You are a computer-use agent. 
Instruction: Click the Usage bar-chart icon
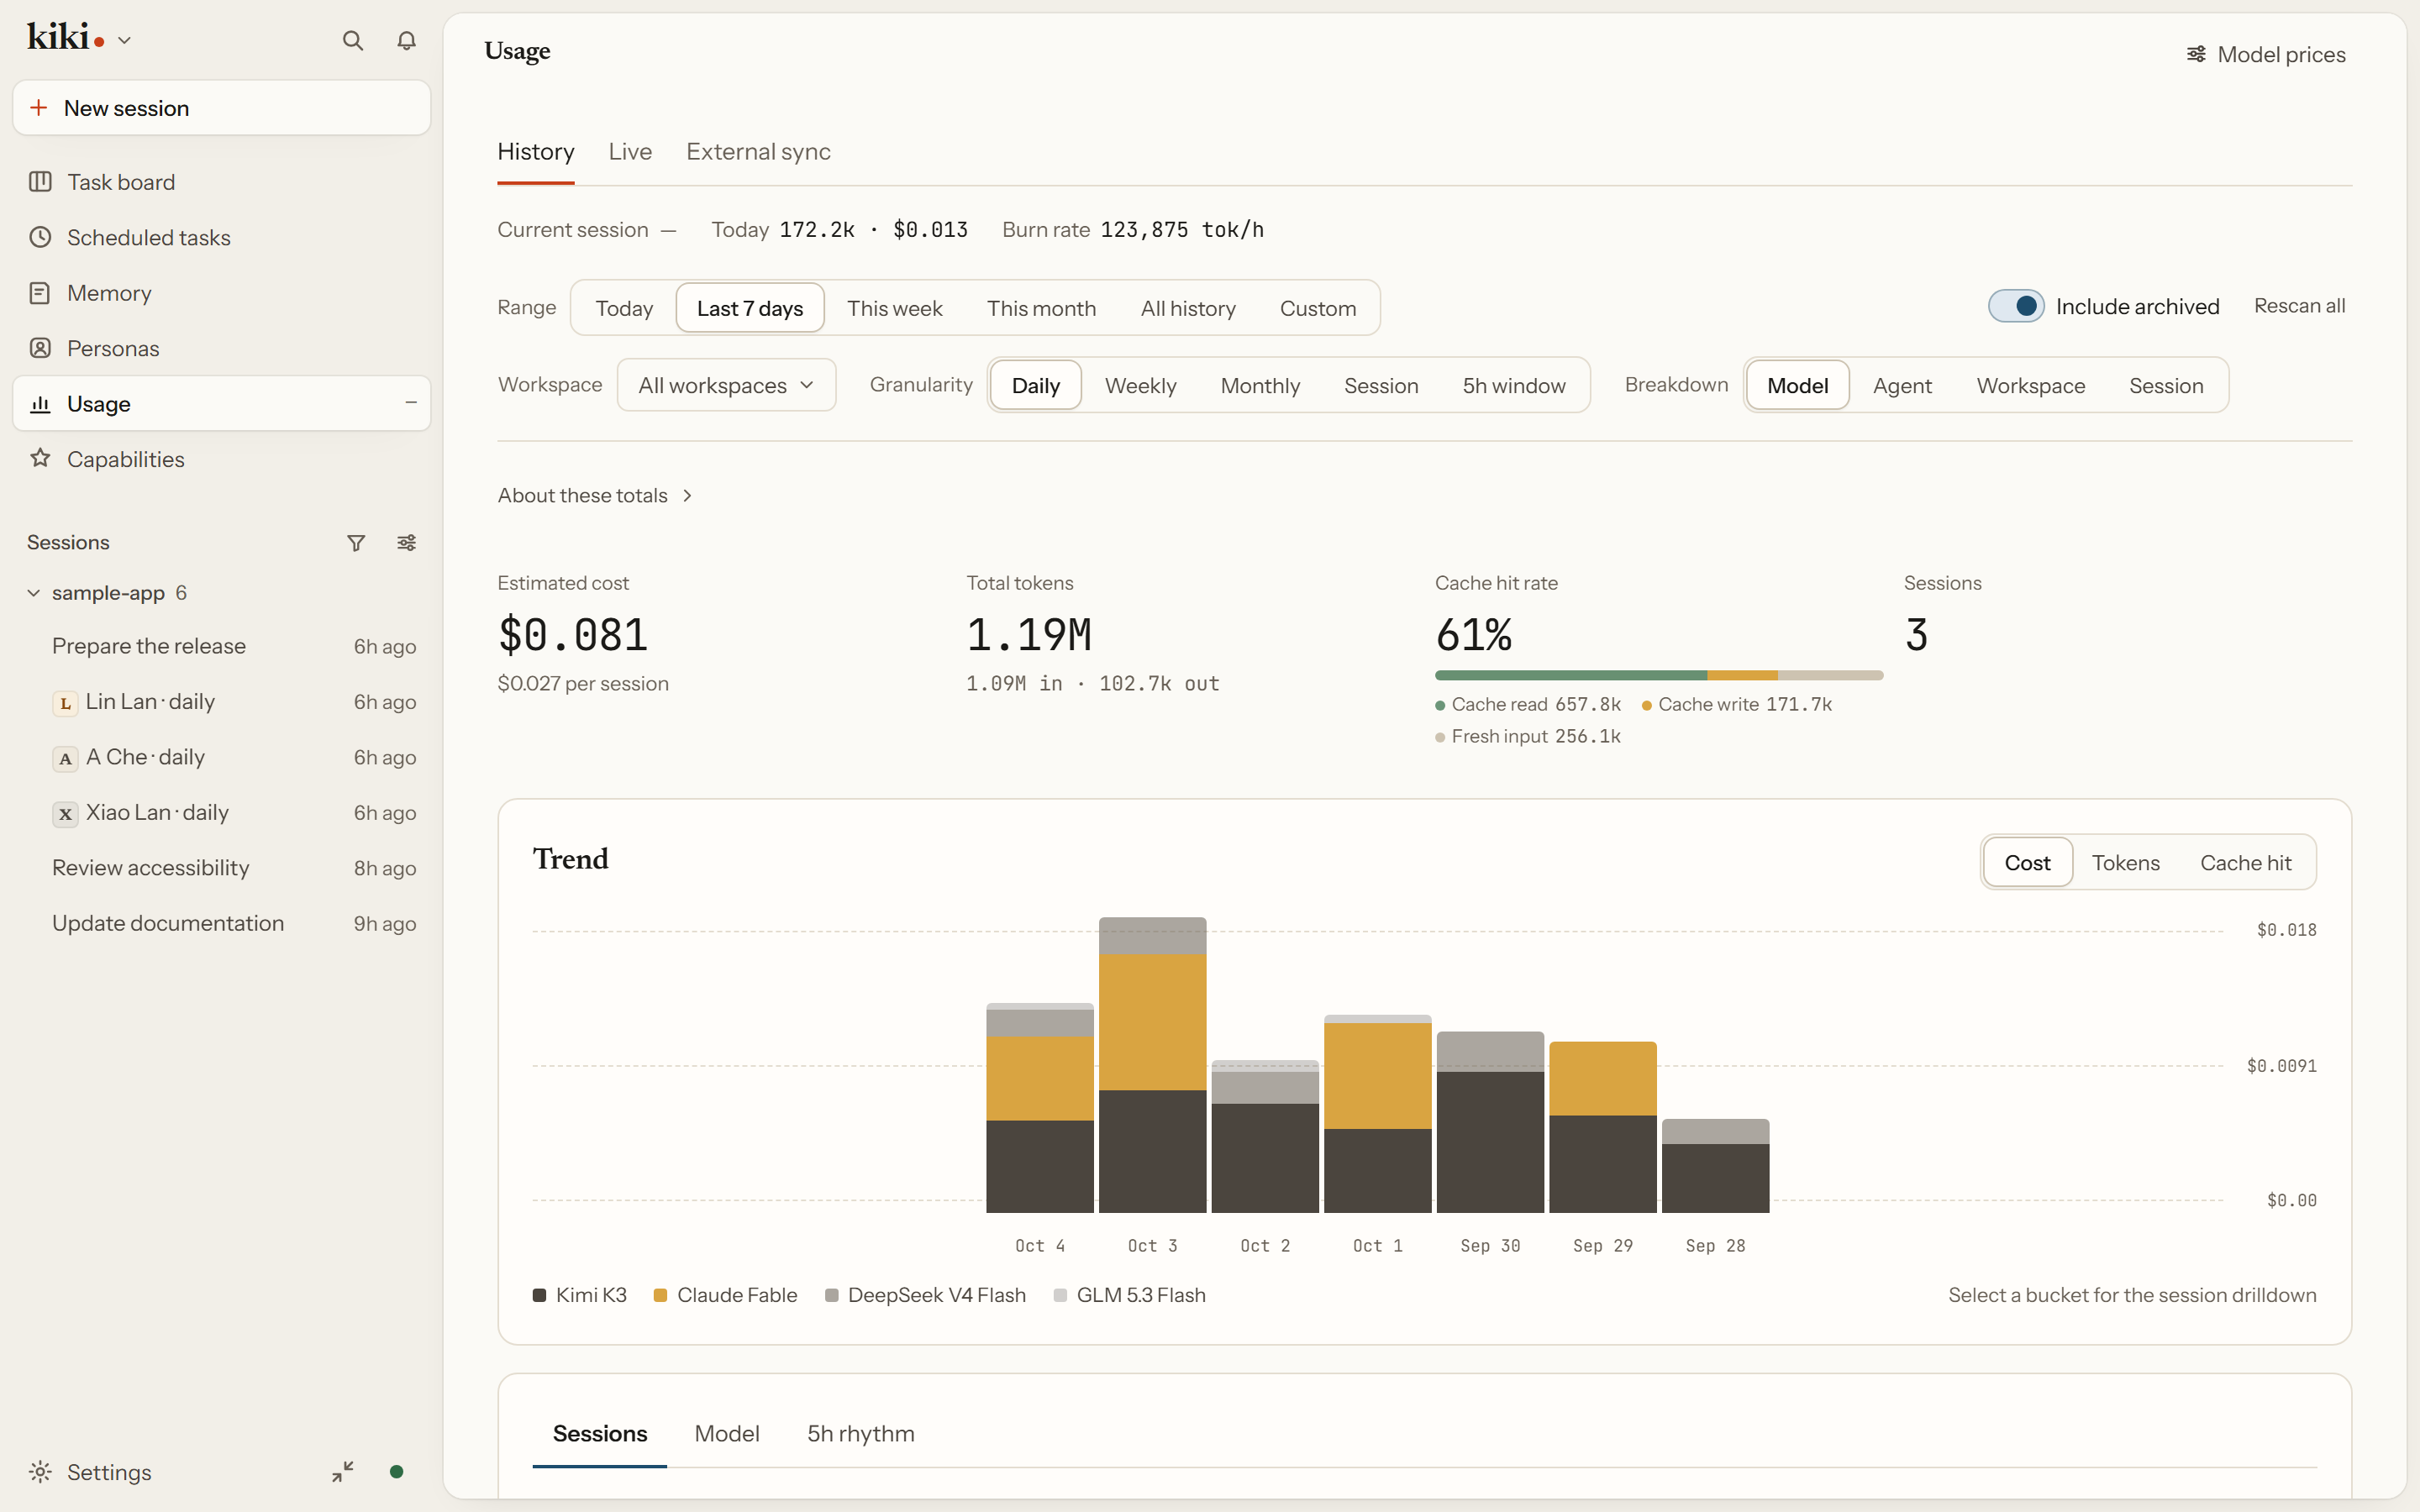coord(40,403)
